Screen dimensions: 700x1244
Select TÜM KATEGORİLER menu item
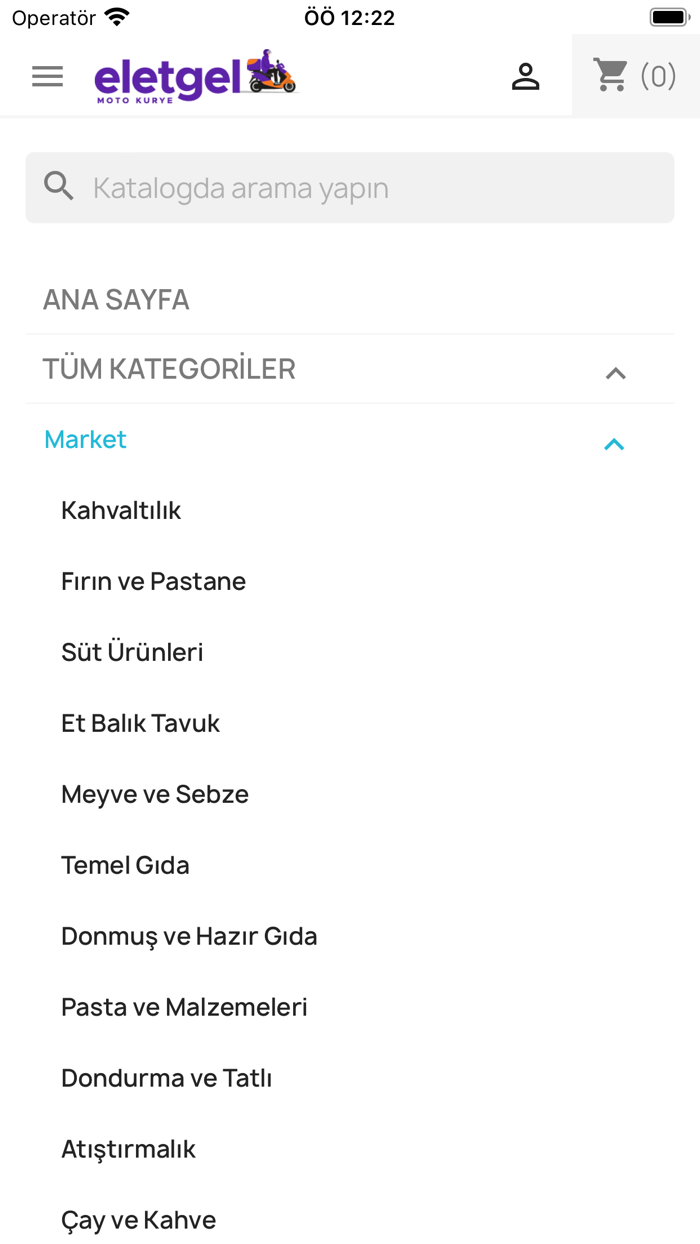click(169, 369)
